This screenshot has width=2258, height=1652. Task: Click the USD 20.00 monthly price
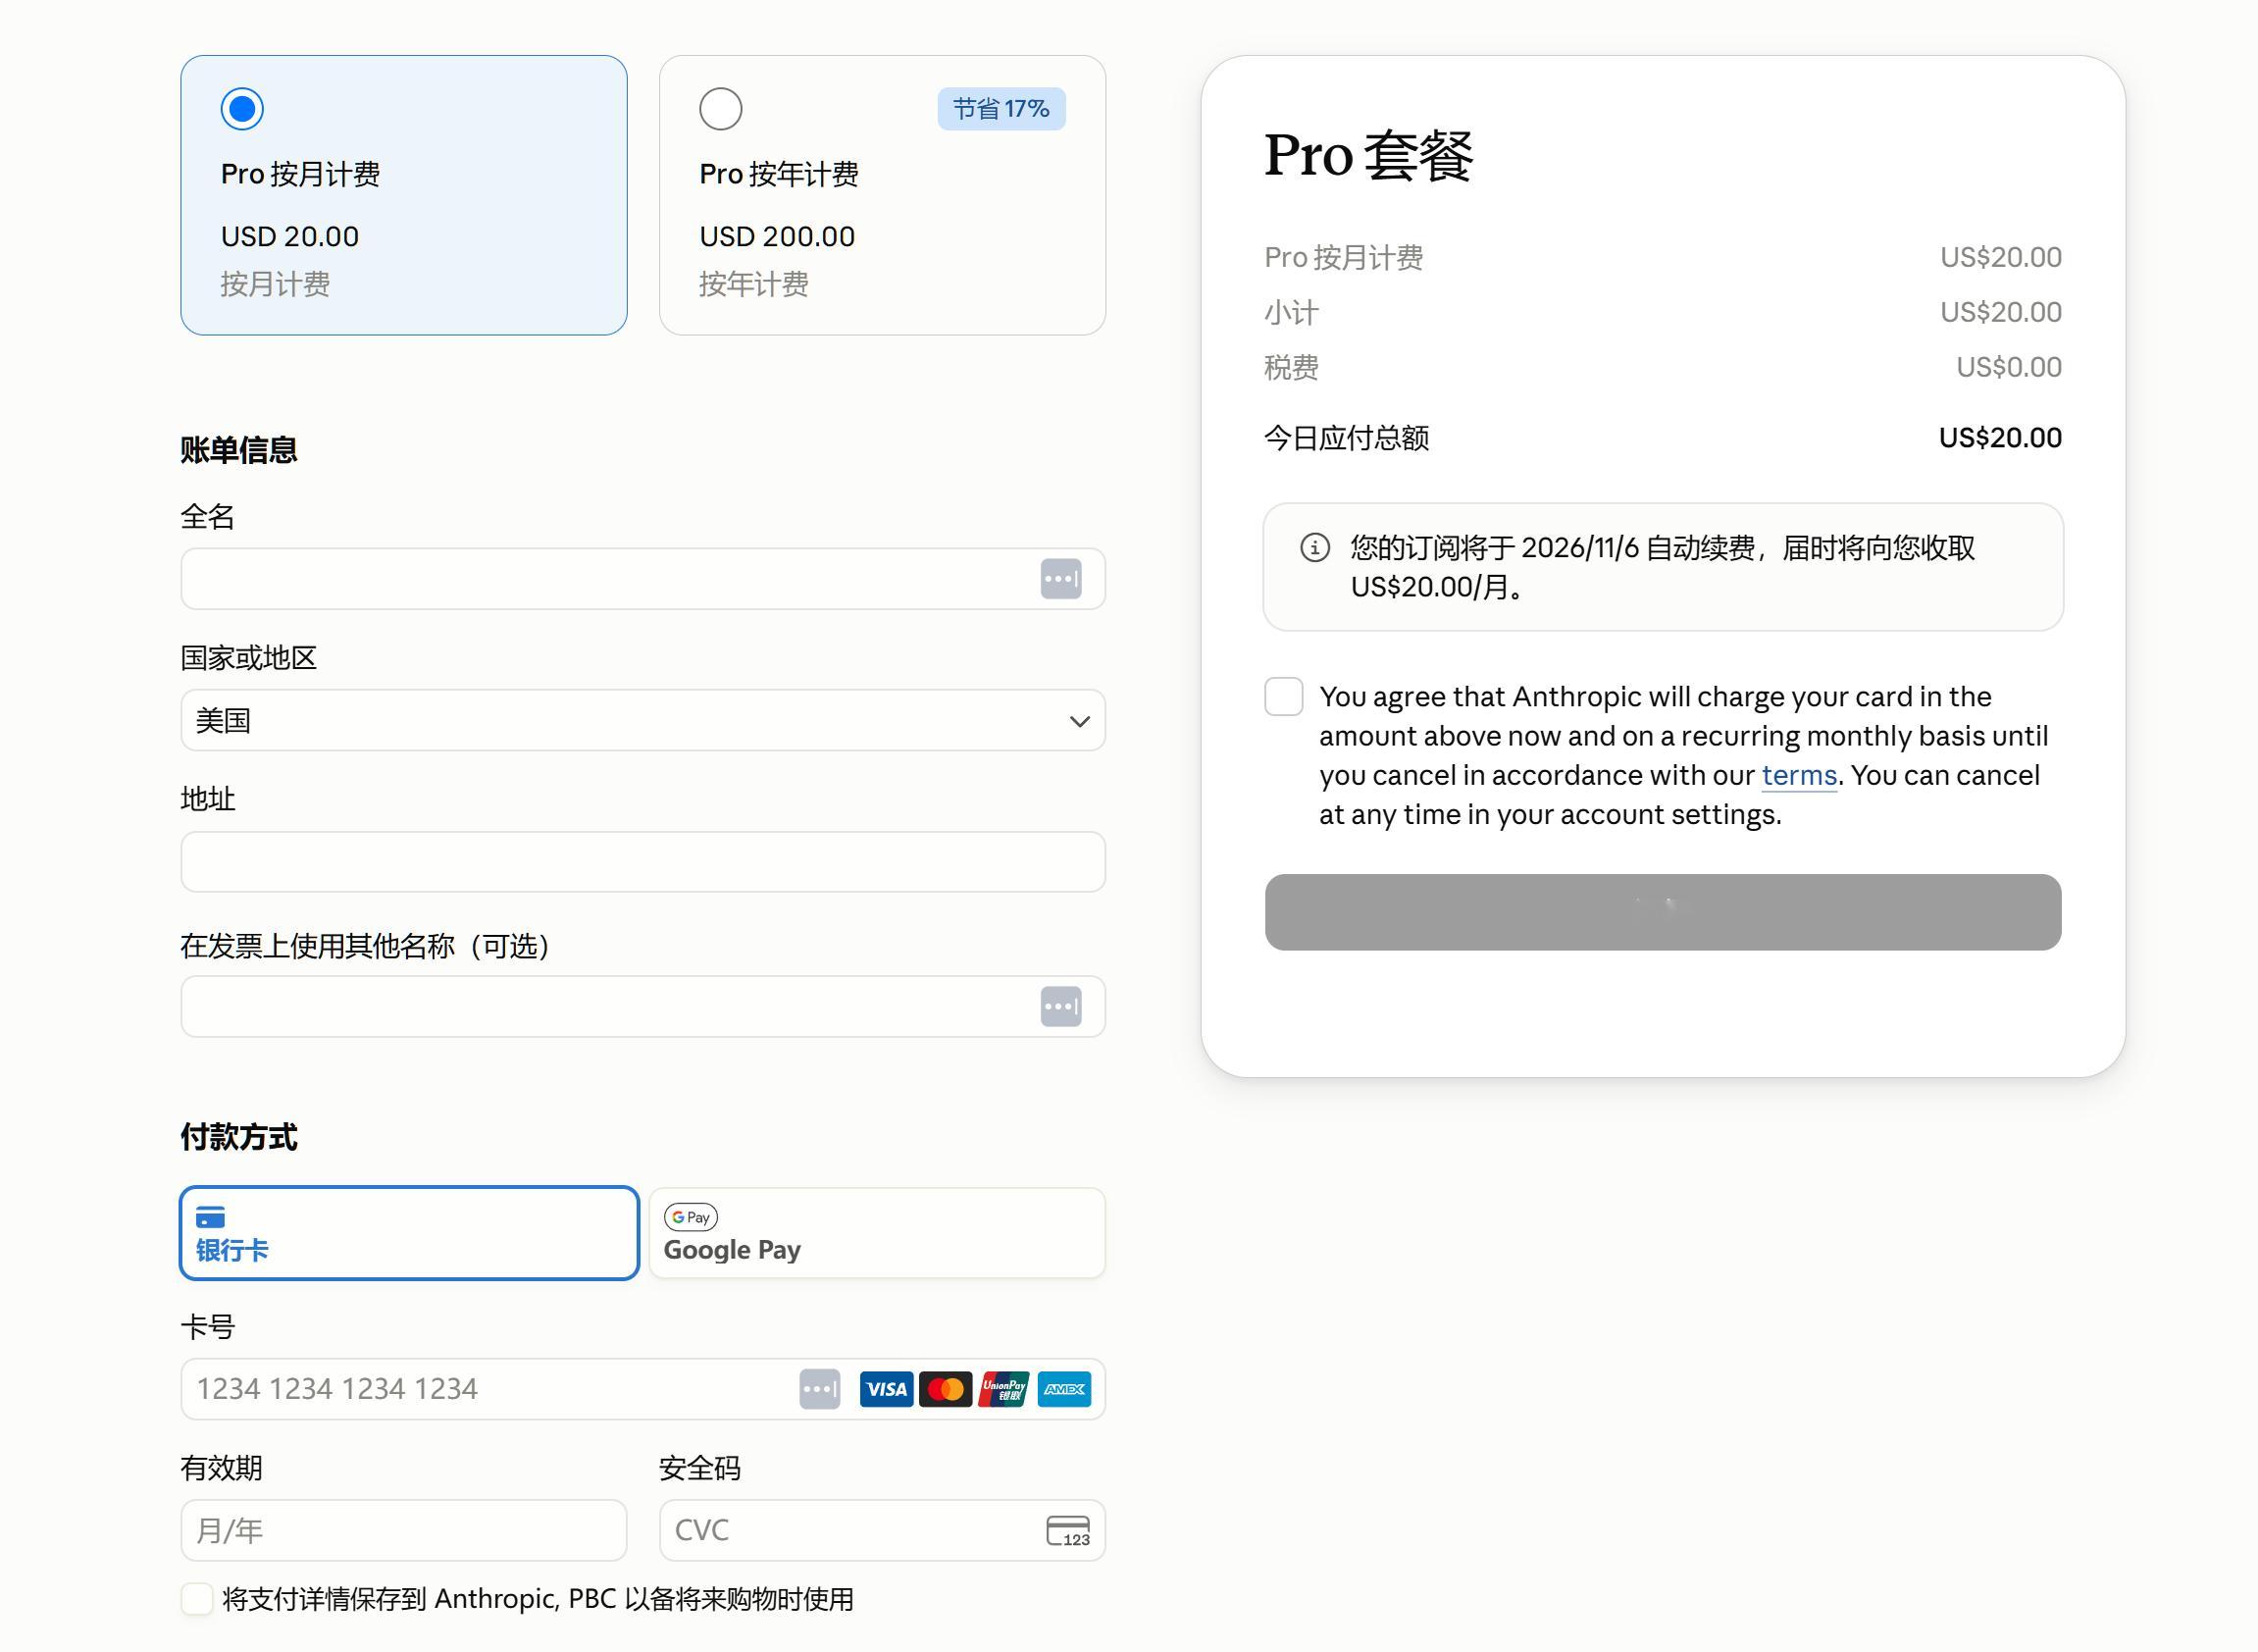(x=290, y=237)
